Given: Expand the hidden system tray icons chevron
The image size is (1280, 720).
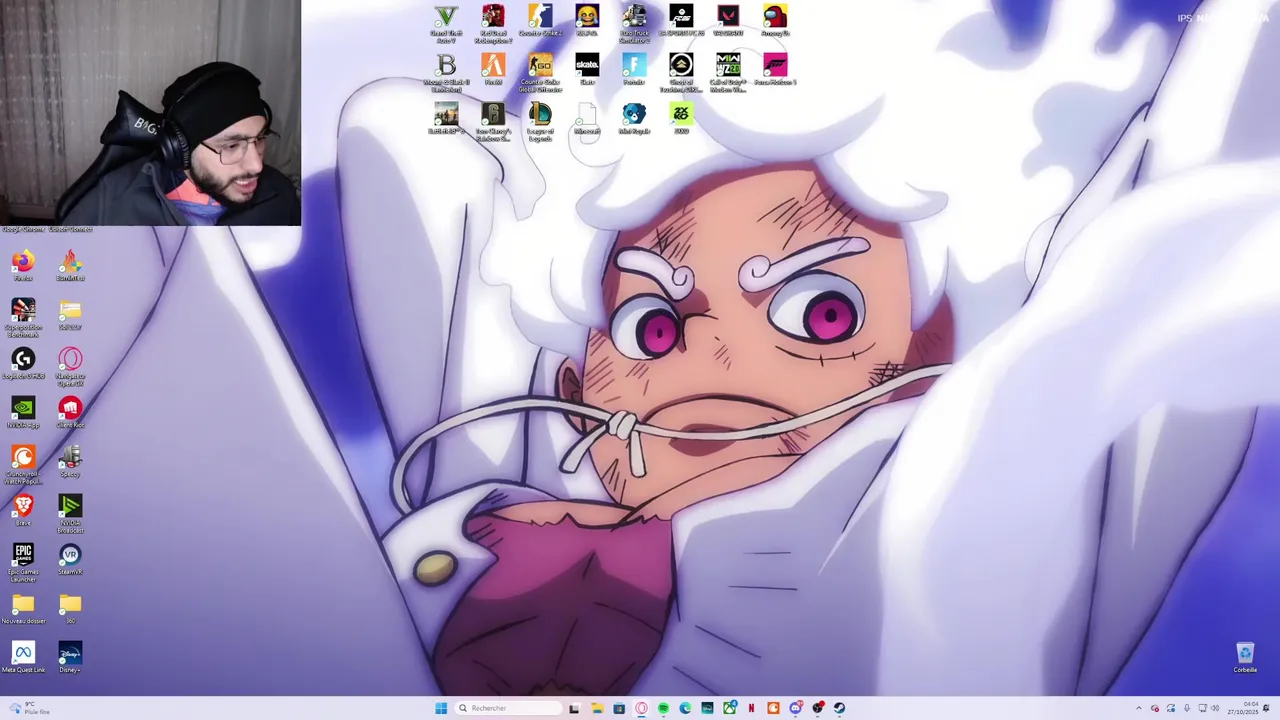Looking at the screenshot, I should pyautogui.click(x=1138, y=708).
